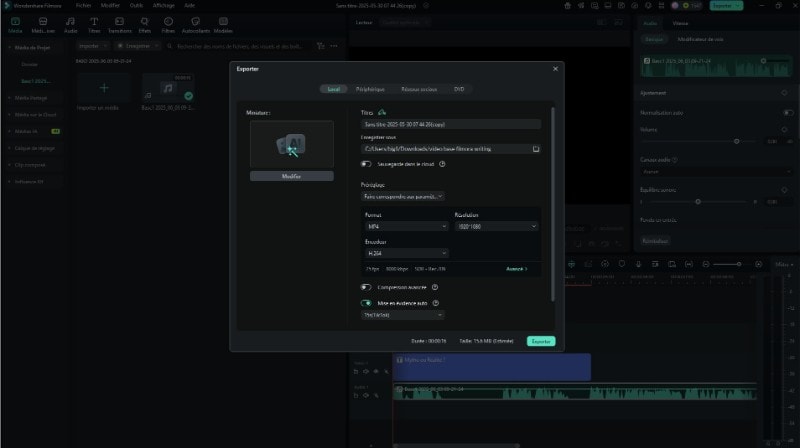Viewport: 800px width, 448px height.
Task: Click the grid apps icon in title bar
Action: [x=661, y=6]
